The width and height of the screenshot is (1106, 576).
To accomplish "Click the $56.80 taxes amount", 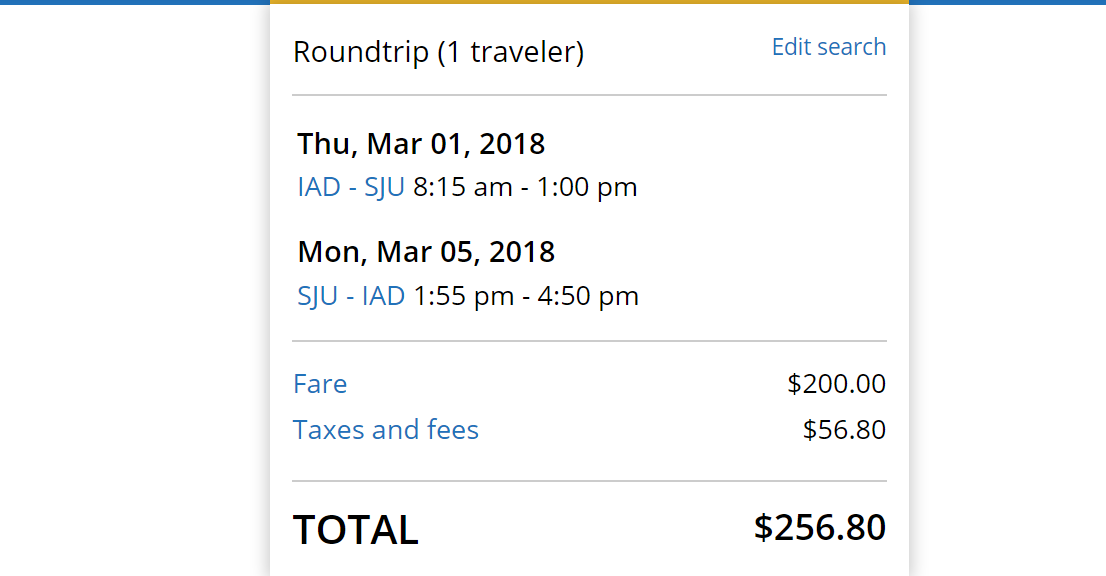I will (844, 430).
